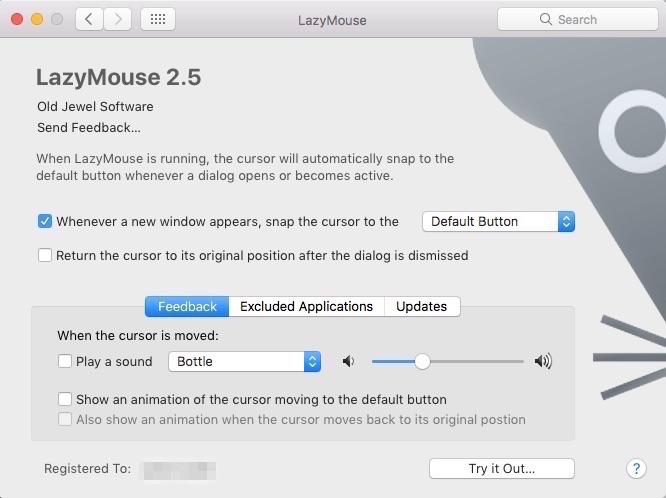Viewport: 666px width, 498px height.
Task: Click the 'LazyMouse 2.5' heading text
Action: click(x=119, y=77)
